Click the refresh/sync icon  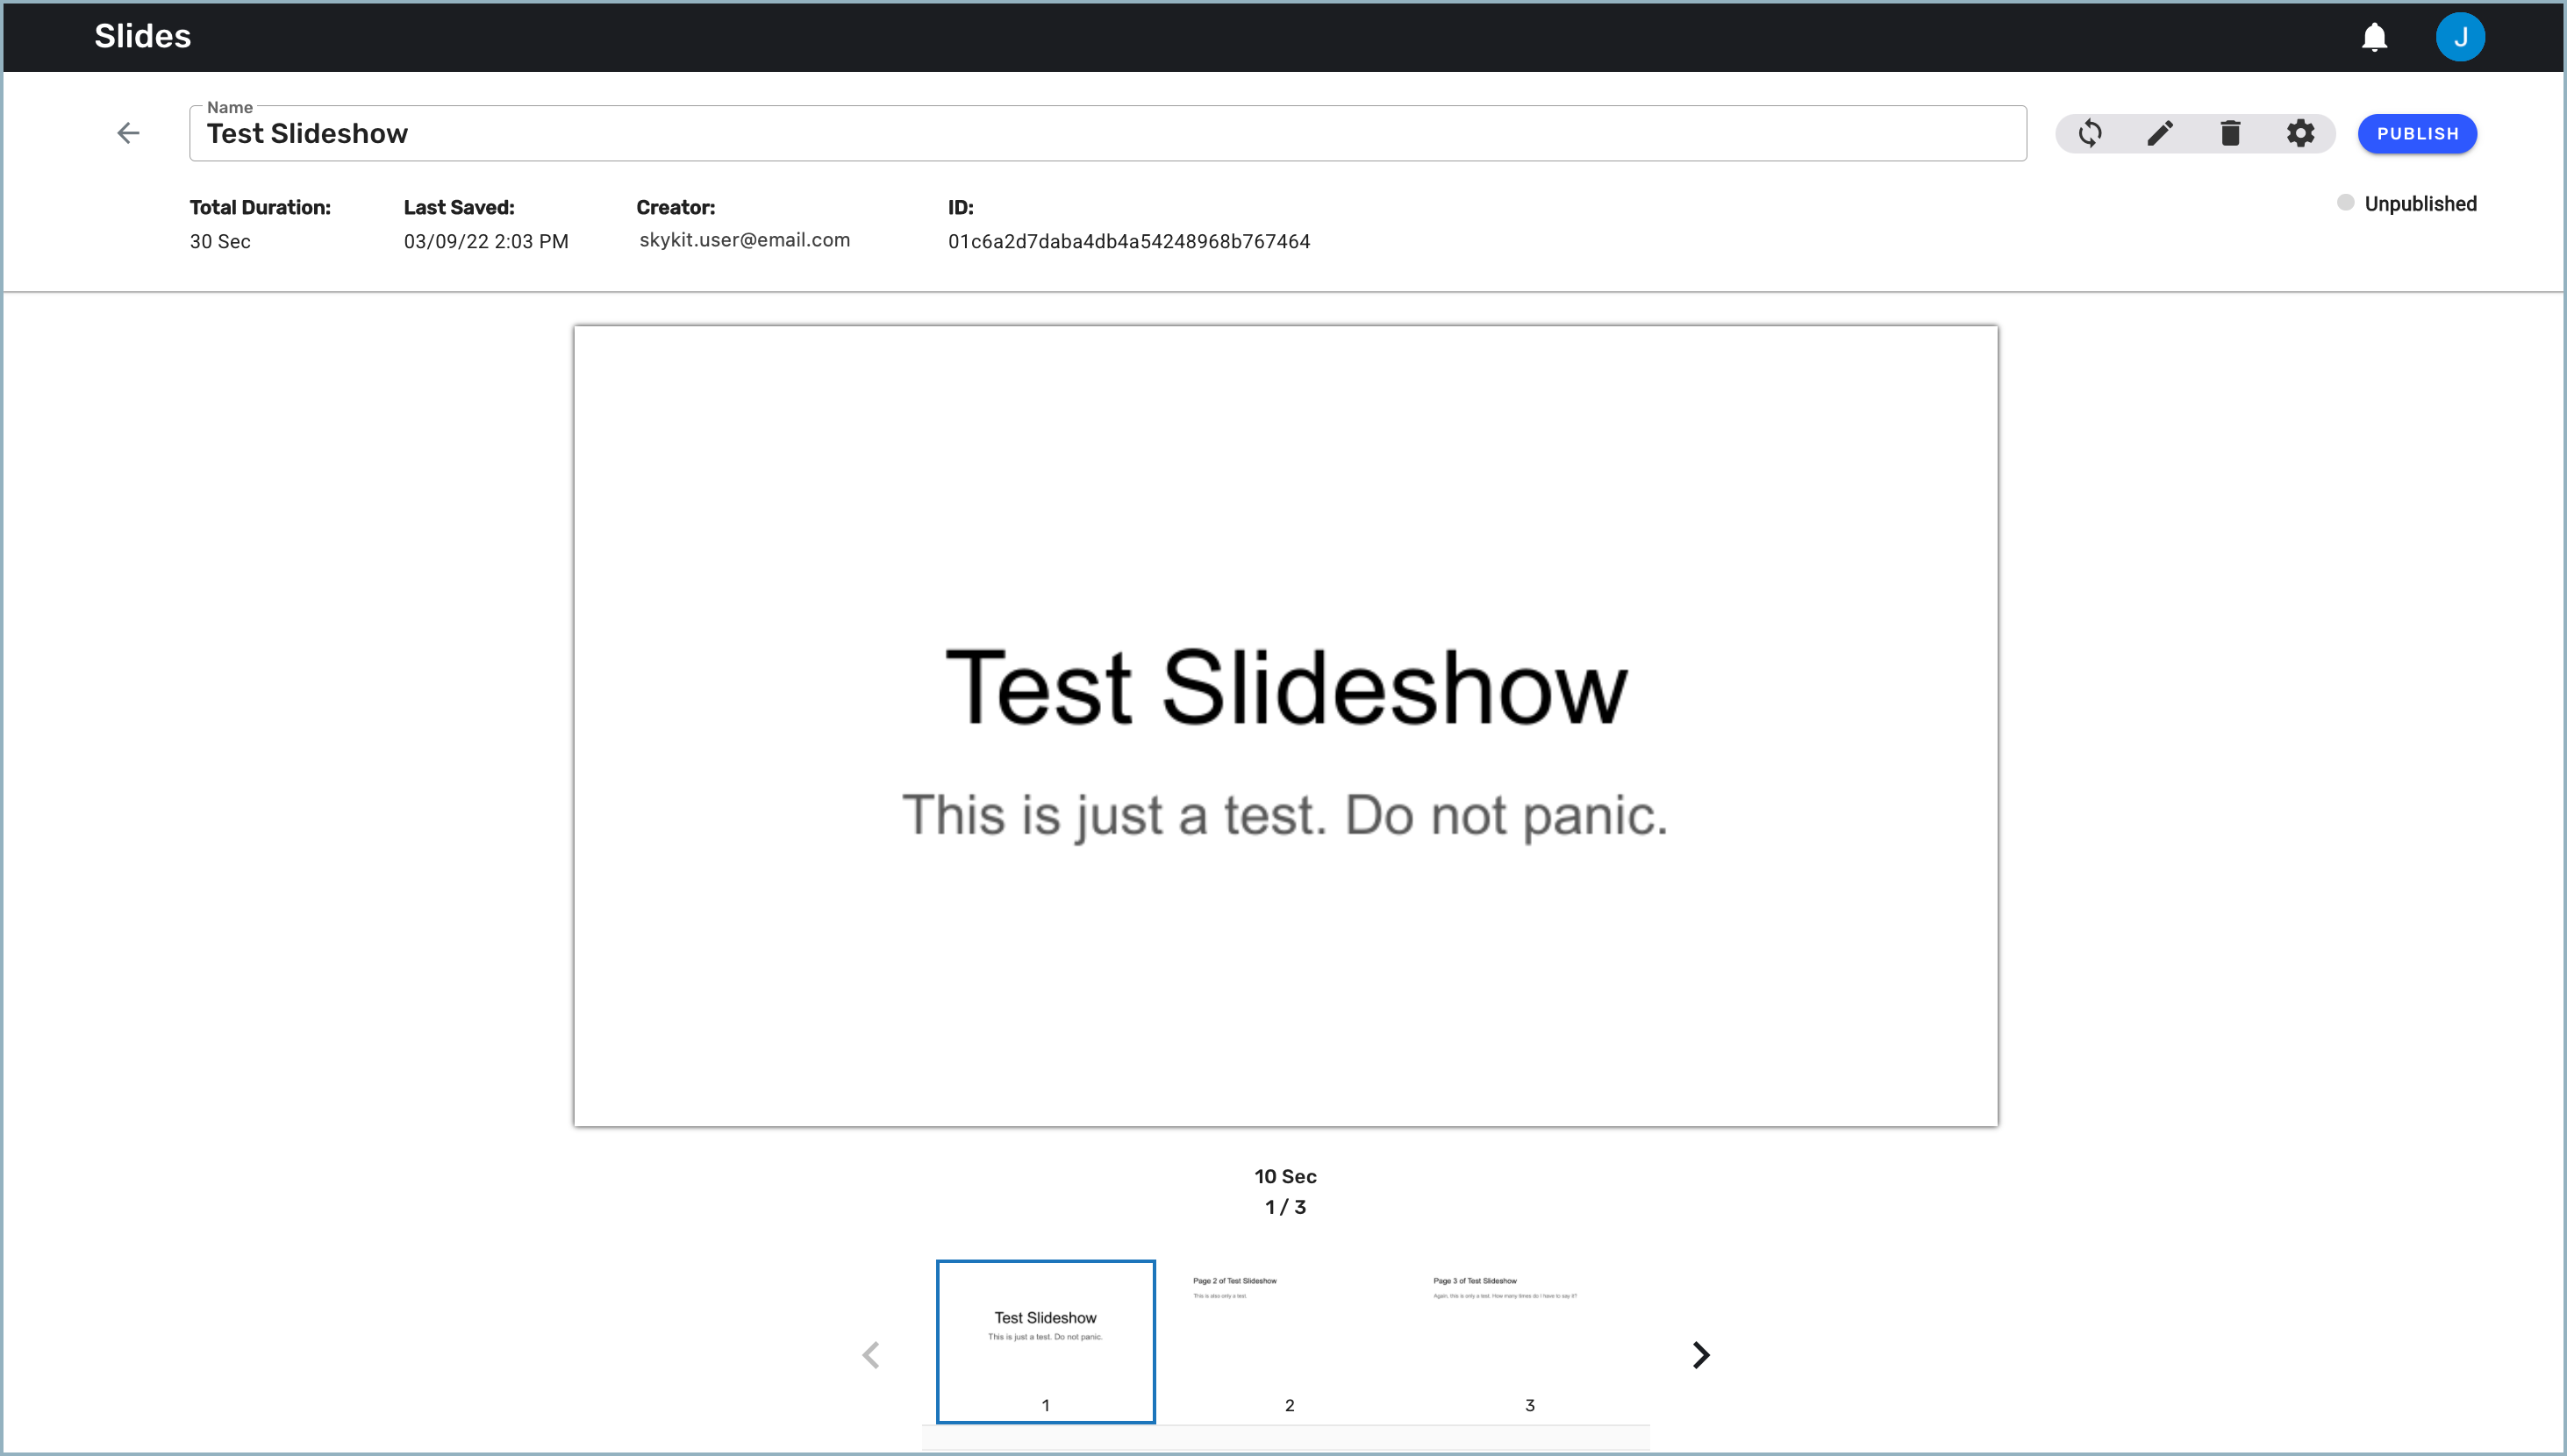click(2087, 132)
